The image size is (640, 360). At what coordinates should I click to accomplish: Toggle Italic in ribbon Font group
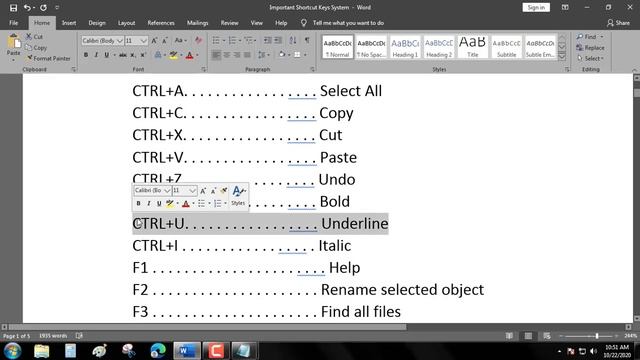pyautogui.click(x=96, y=55)
